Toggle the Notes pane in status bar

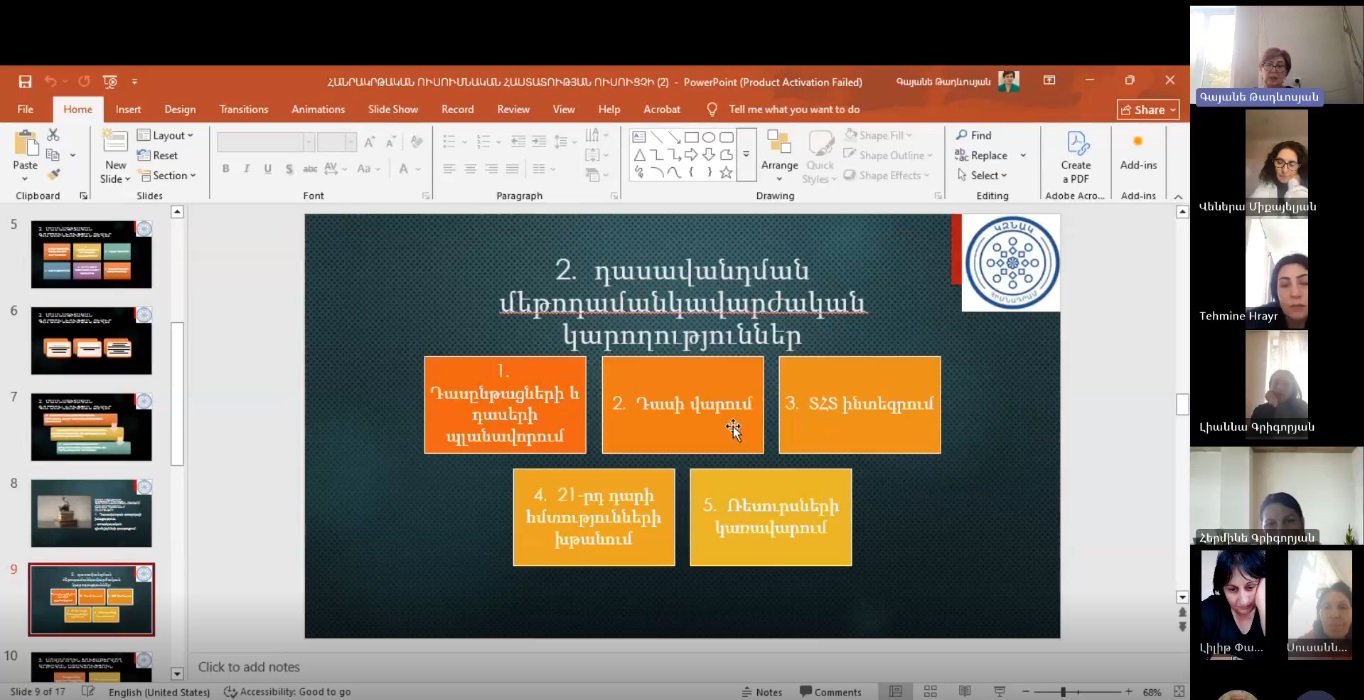761,692
